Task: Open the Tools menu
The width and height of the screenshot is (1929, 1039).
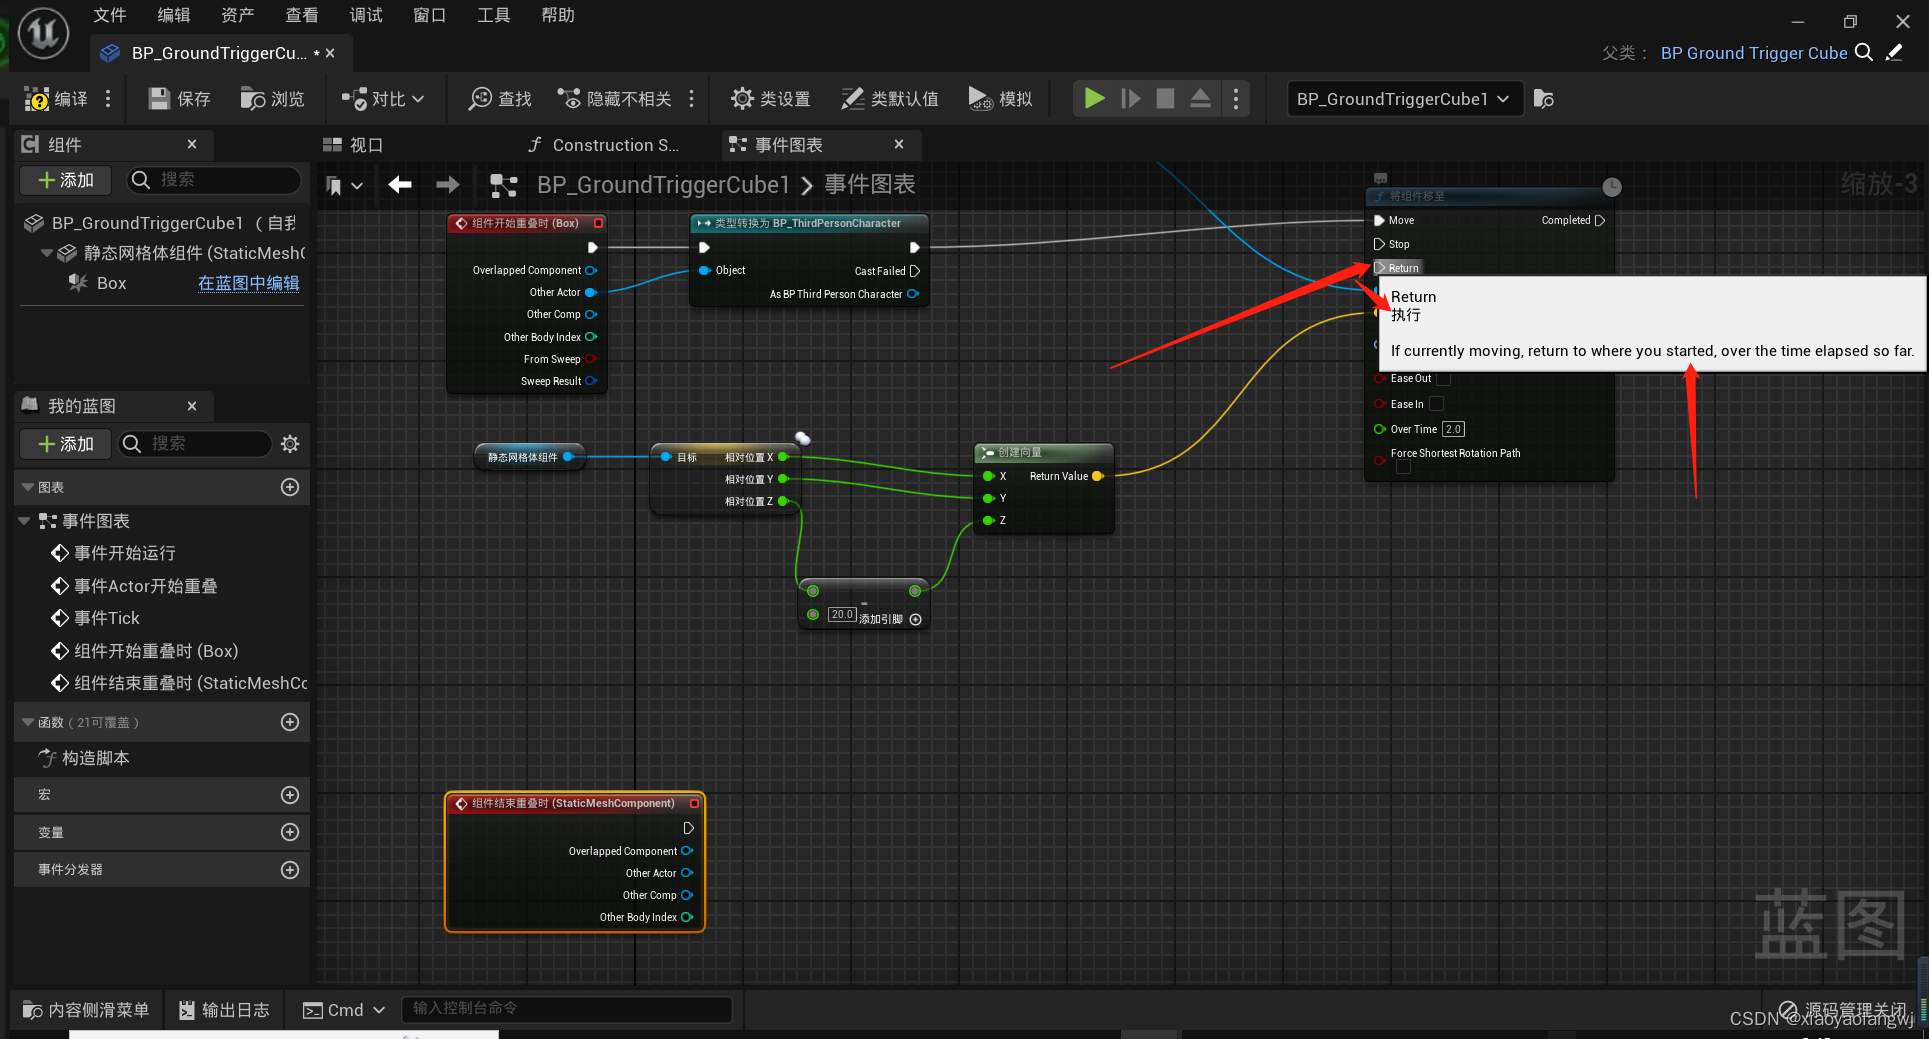Action: [x=494, y=15]
